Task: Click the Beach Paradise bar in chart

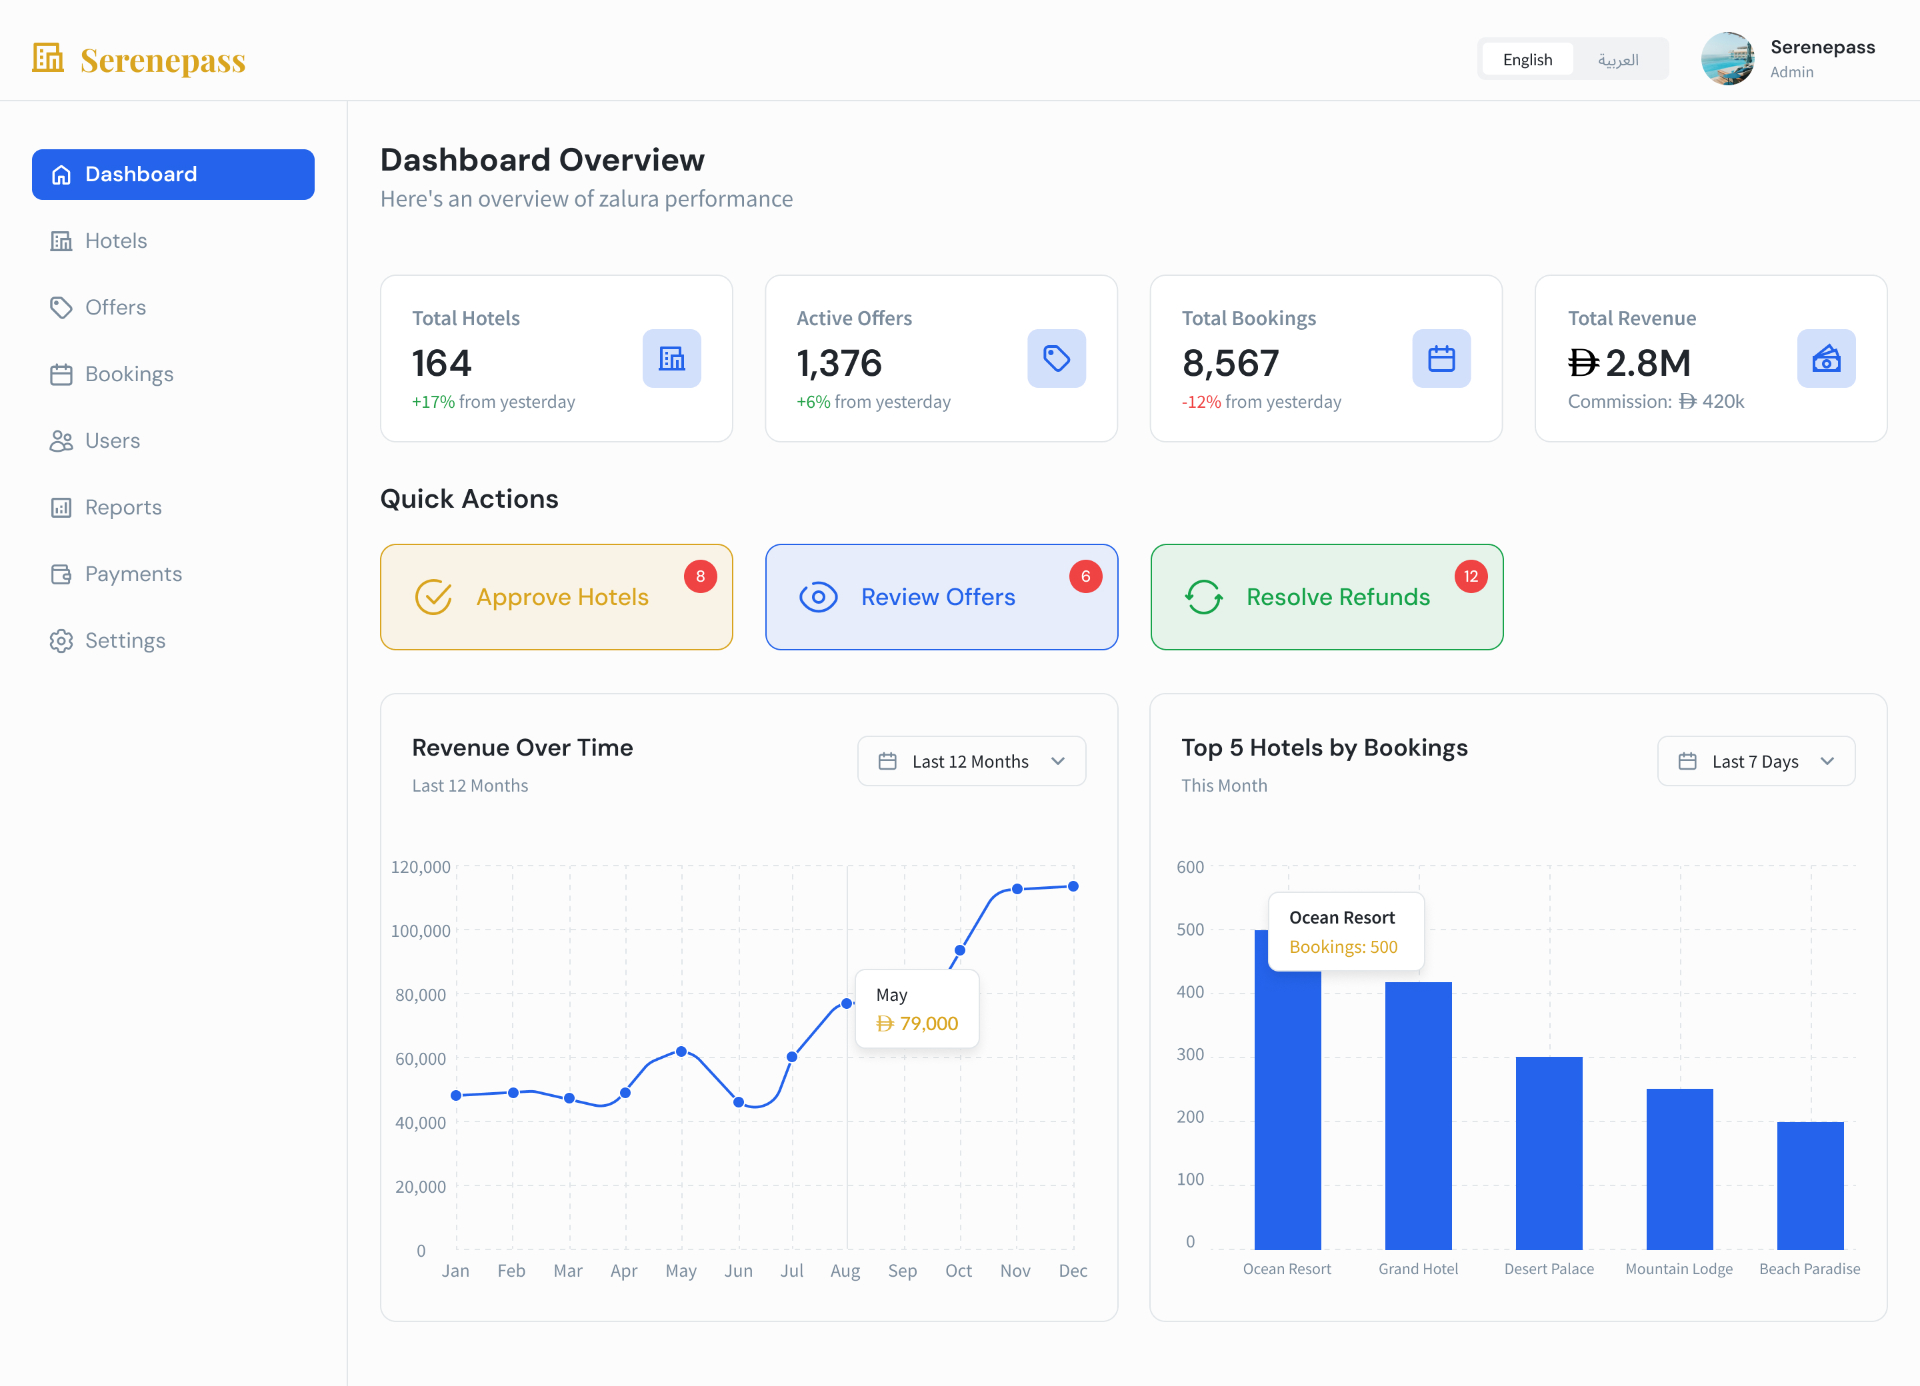Action: click(x=1810, y=1186)
